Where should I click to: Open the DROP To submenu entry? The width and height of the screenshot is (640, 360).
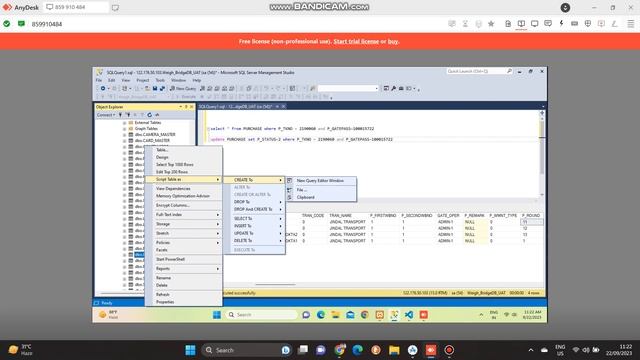coord(254,202)
